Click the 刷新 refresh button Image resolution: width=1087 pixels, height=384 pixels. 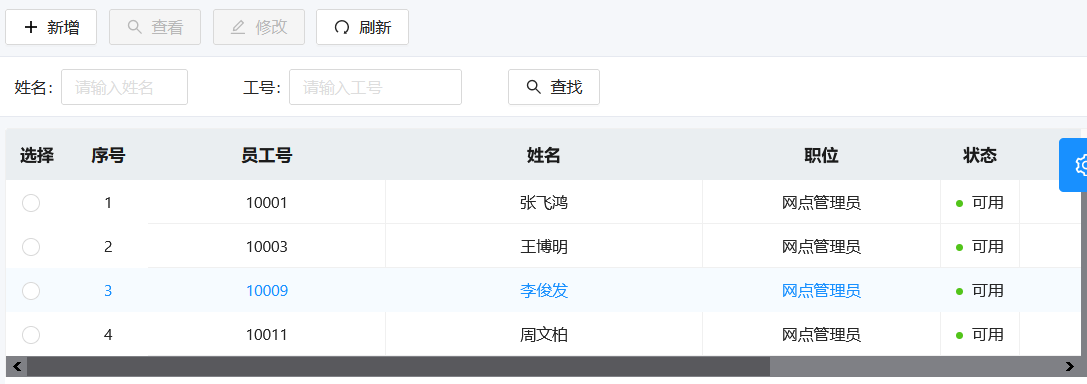coord(363,27)
